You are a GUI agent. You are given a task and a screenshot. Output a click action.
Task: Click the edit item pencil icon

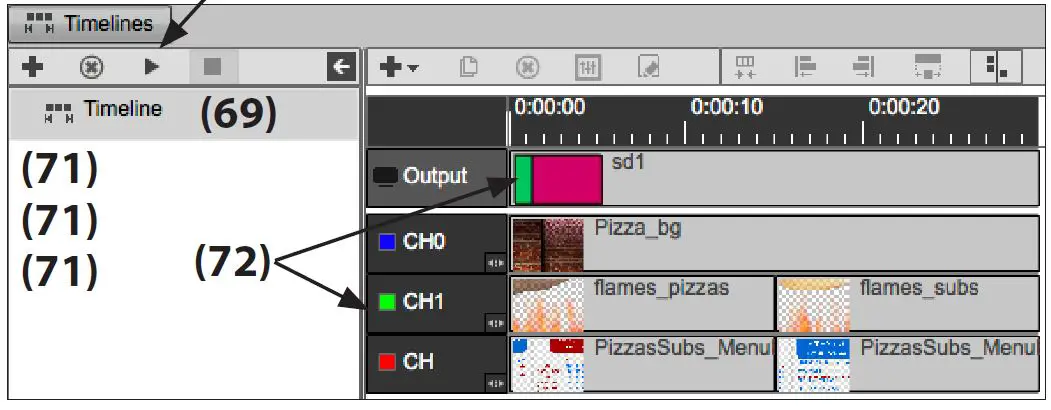click(x=648, y=67)
